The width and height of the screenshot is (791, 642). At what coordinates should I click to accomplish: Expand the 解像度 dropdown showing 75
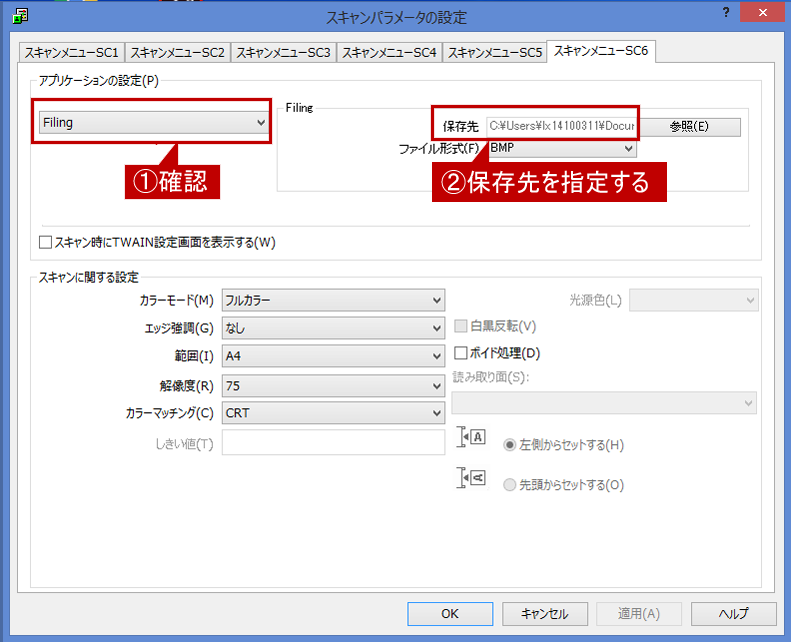(333, 385)
